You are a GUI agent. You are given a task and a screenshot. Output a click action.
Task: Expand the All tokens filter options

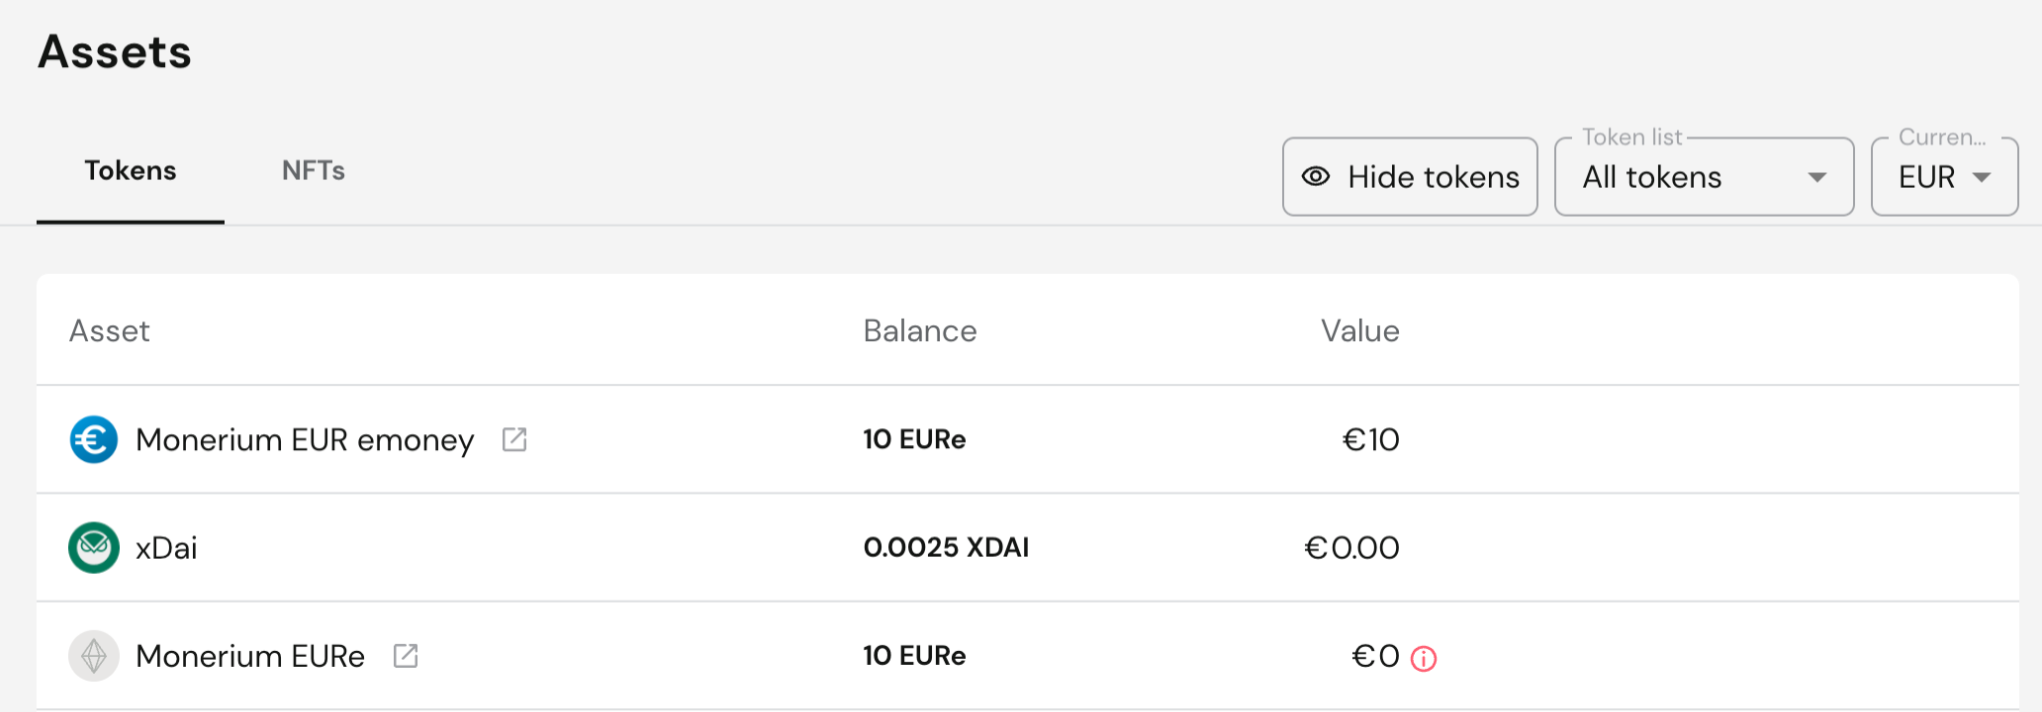[1816, 177]
